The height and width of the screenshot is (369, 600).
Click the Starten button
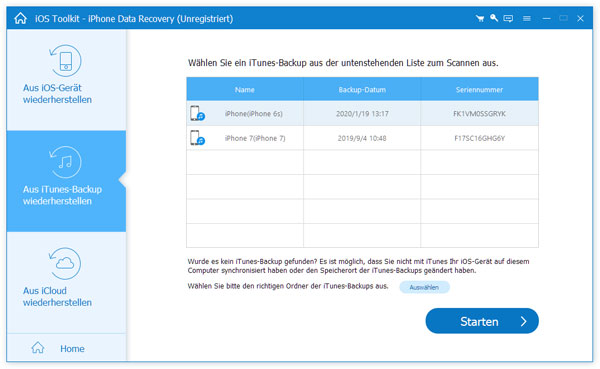click(x=482, y=321)
